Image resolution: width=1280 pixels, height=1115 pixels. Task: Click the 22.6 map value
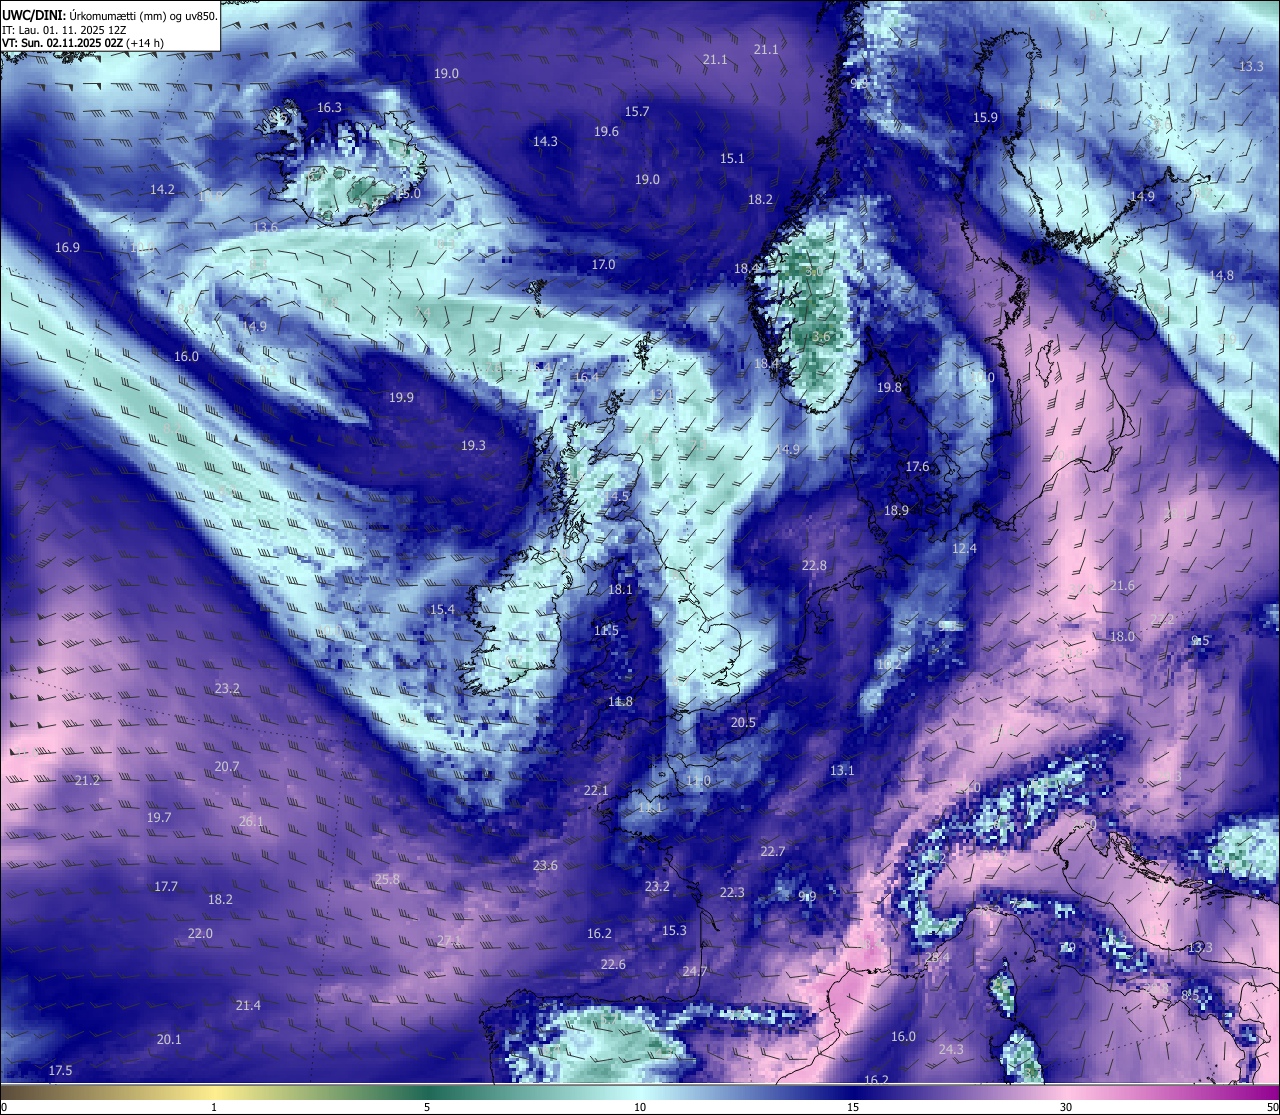pos(613,965)
